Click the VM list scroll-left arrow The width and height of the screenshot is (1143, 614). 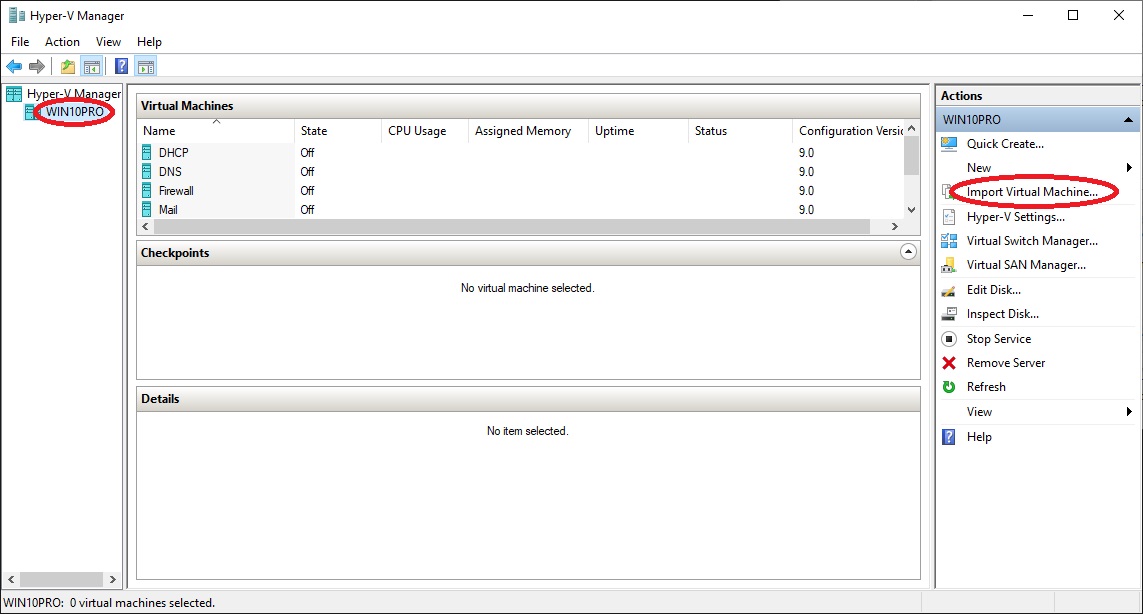145,227
